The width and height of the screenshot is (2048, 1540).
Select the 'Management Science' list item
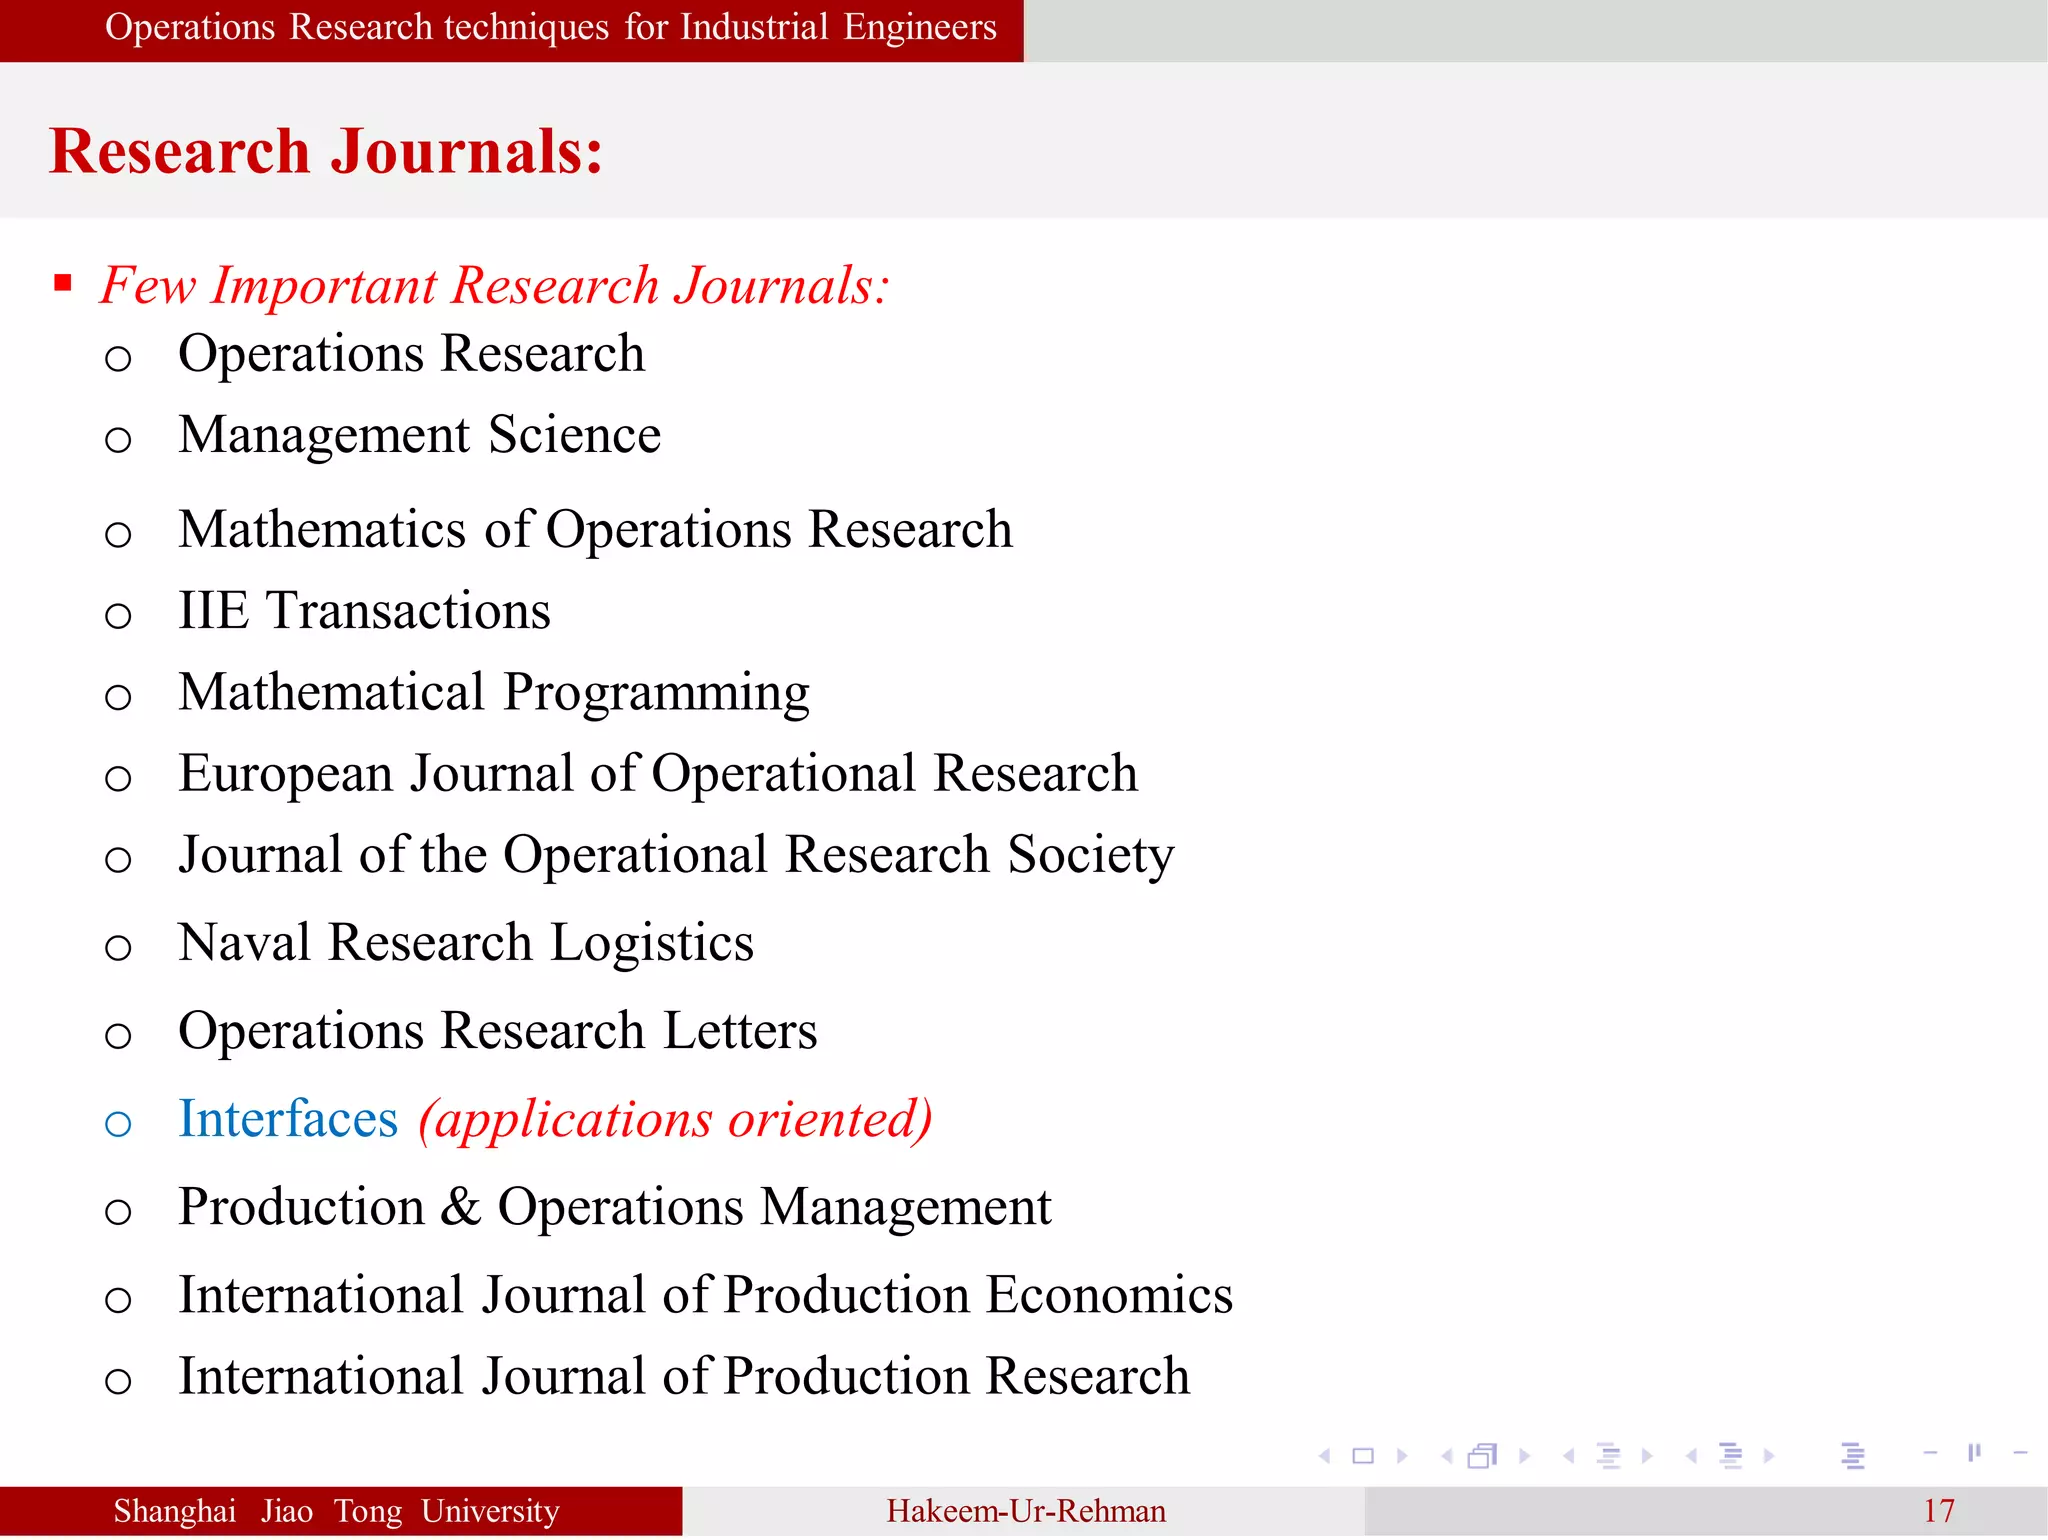click(420, 435)
